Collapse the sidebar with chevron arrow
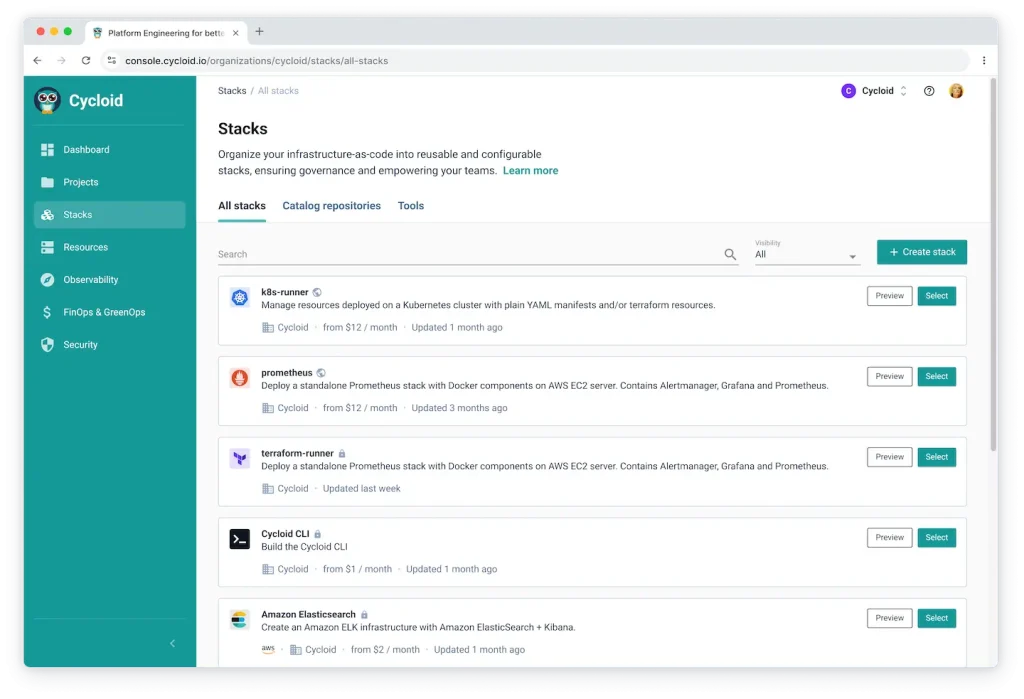 (172, 643)
